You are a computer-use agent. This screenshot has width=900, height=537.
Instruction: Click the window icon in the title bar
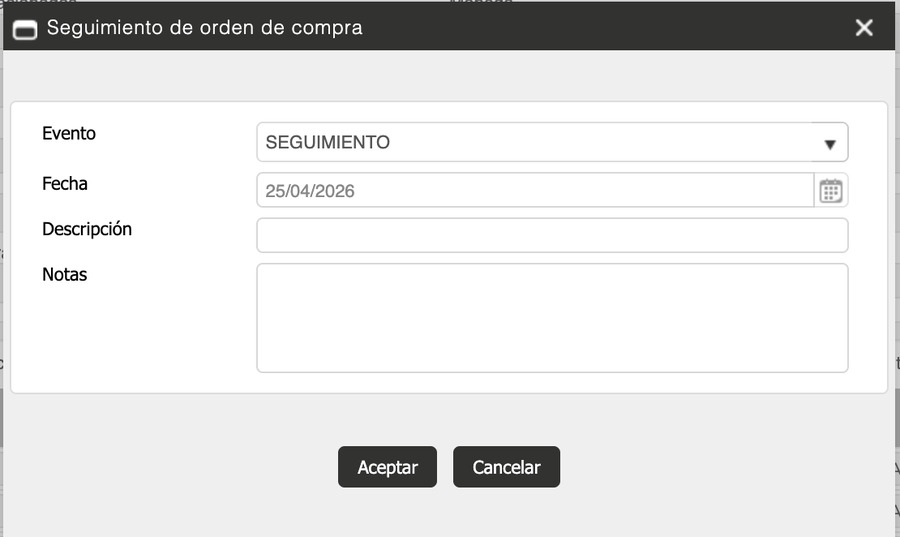pos(25,28)
